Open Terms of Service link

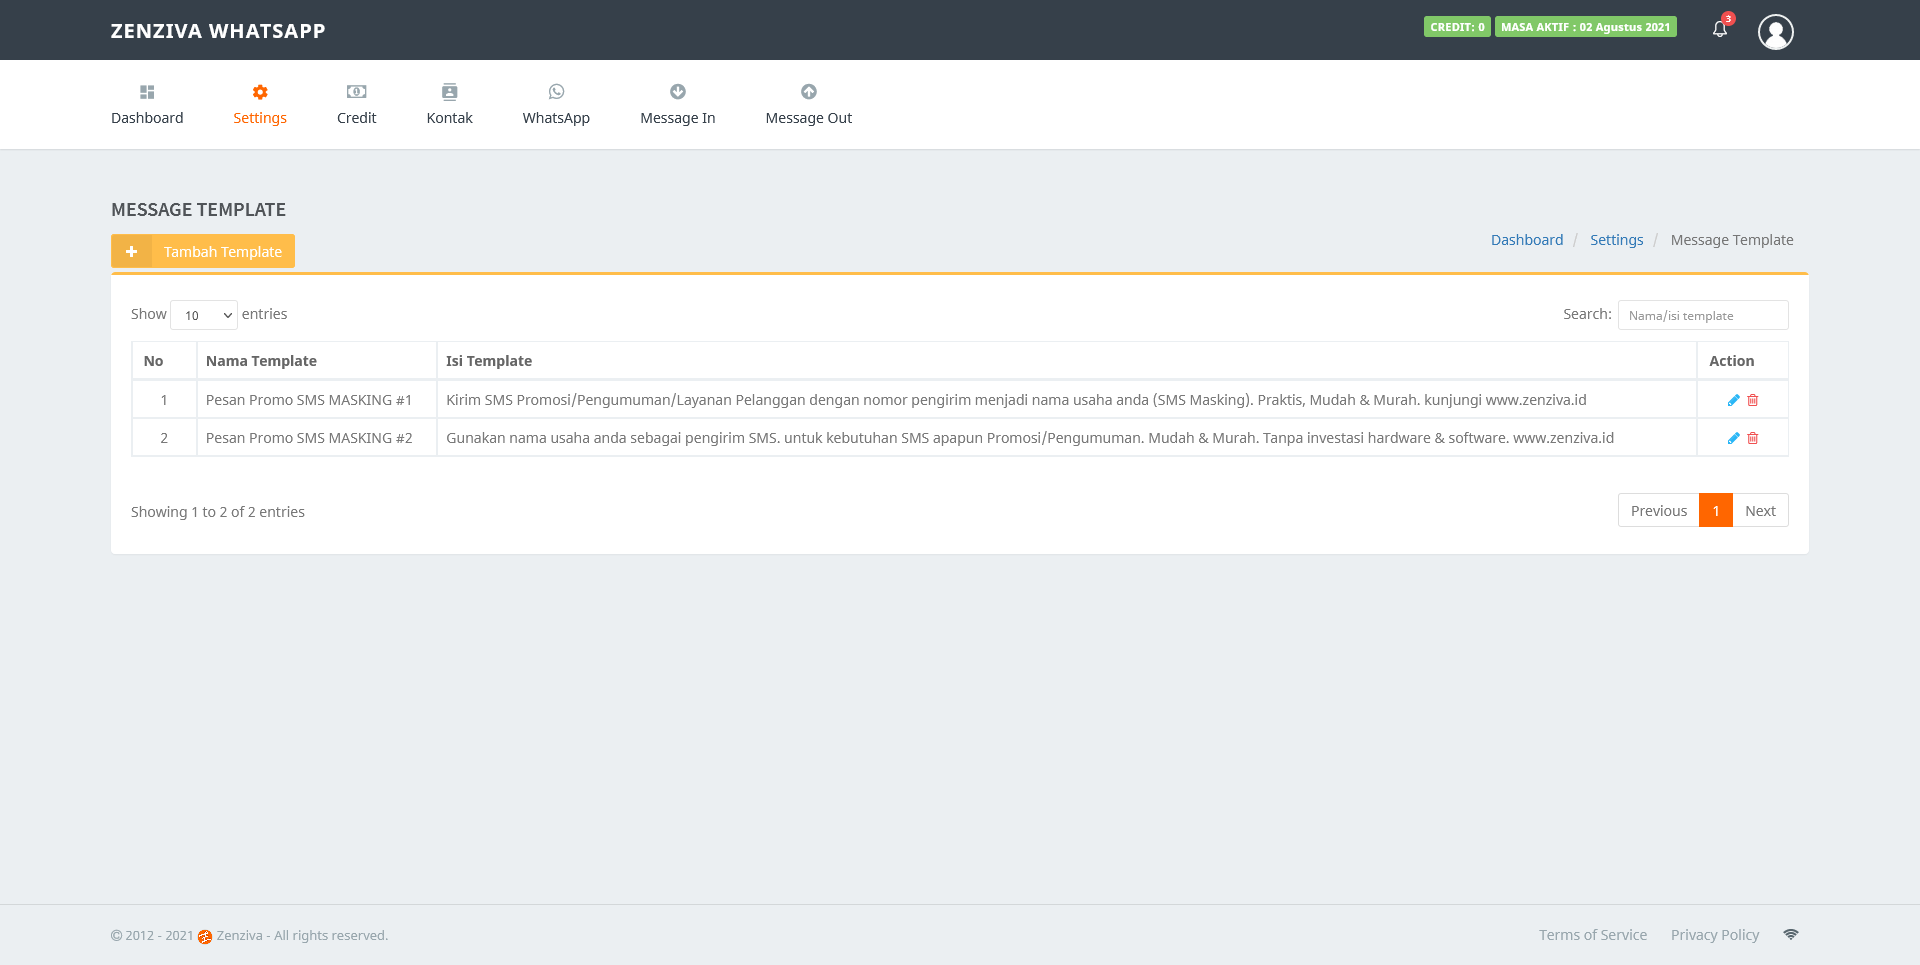1593,935
